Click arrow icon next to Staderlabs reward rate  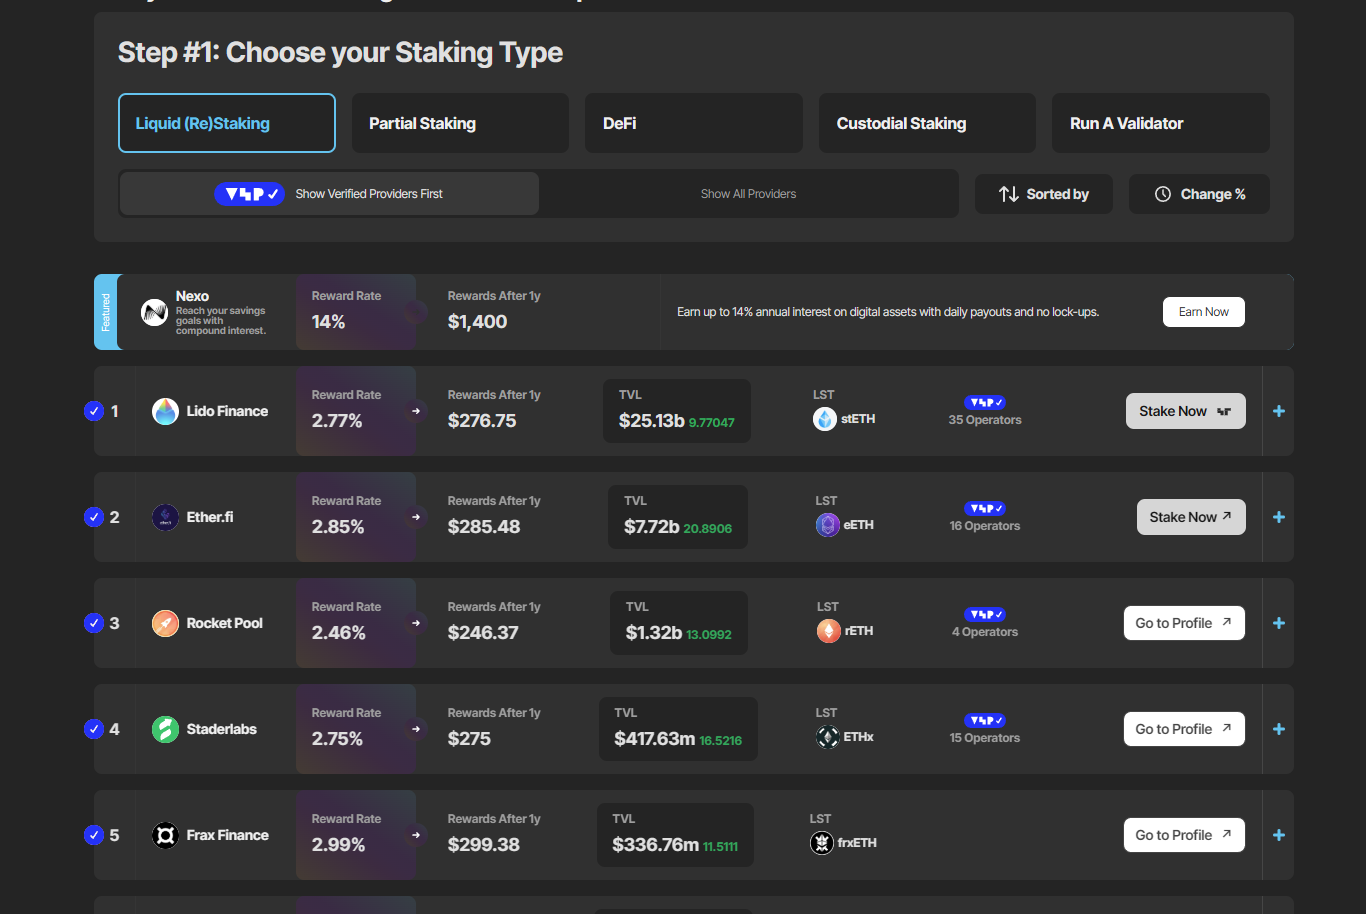tap(416, 729)
